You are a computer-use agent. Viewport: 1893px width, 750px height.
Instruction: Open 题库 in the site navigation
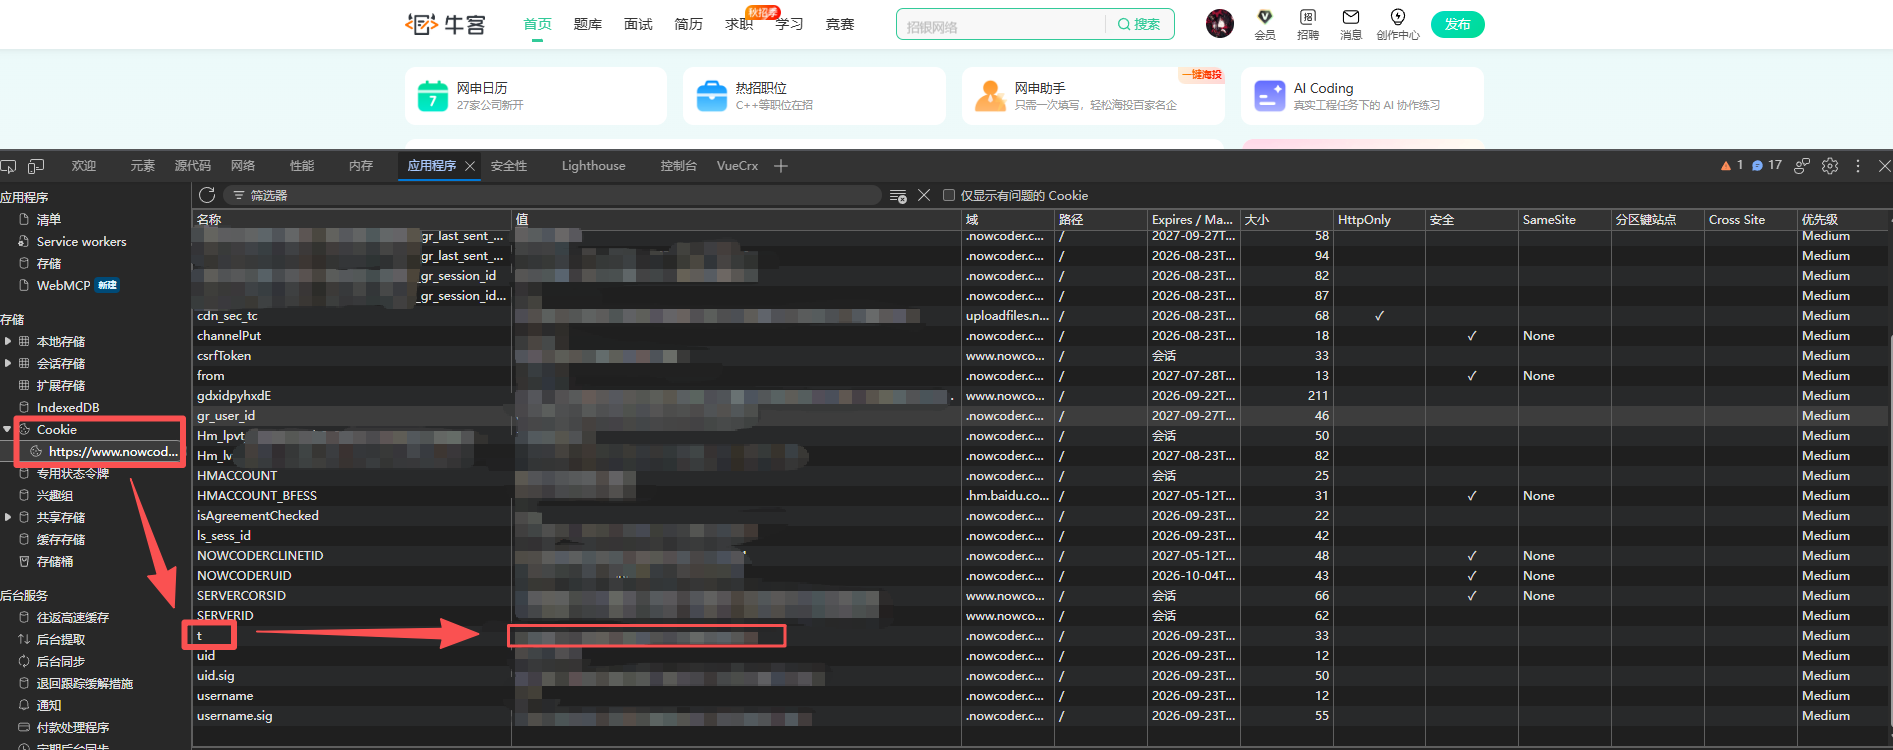(x=588, y=24)
